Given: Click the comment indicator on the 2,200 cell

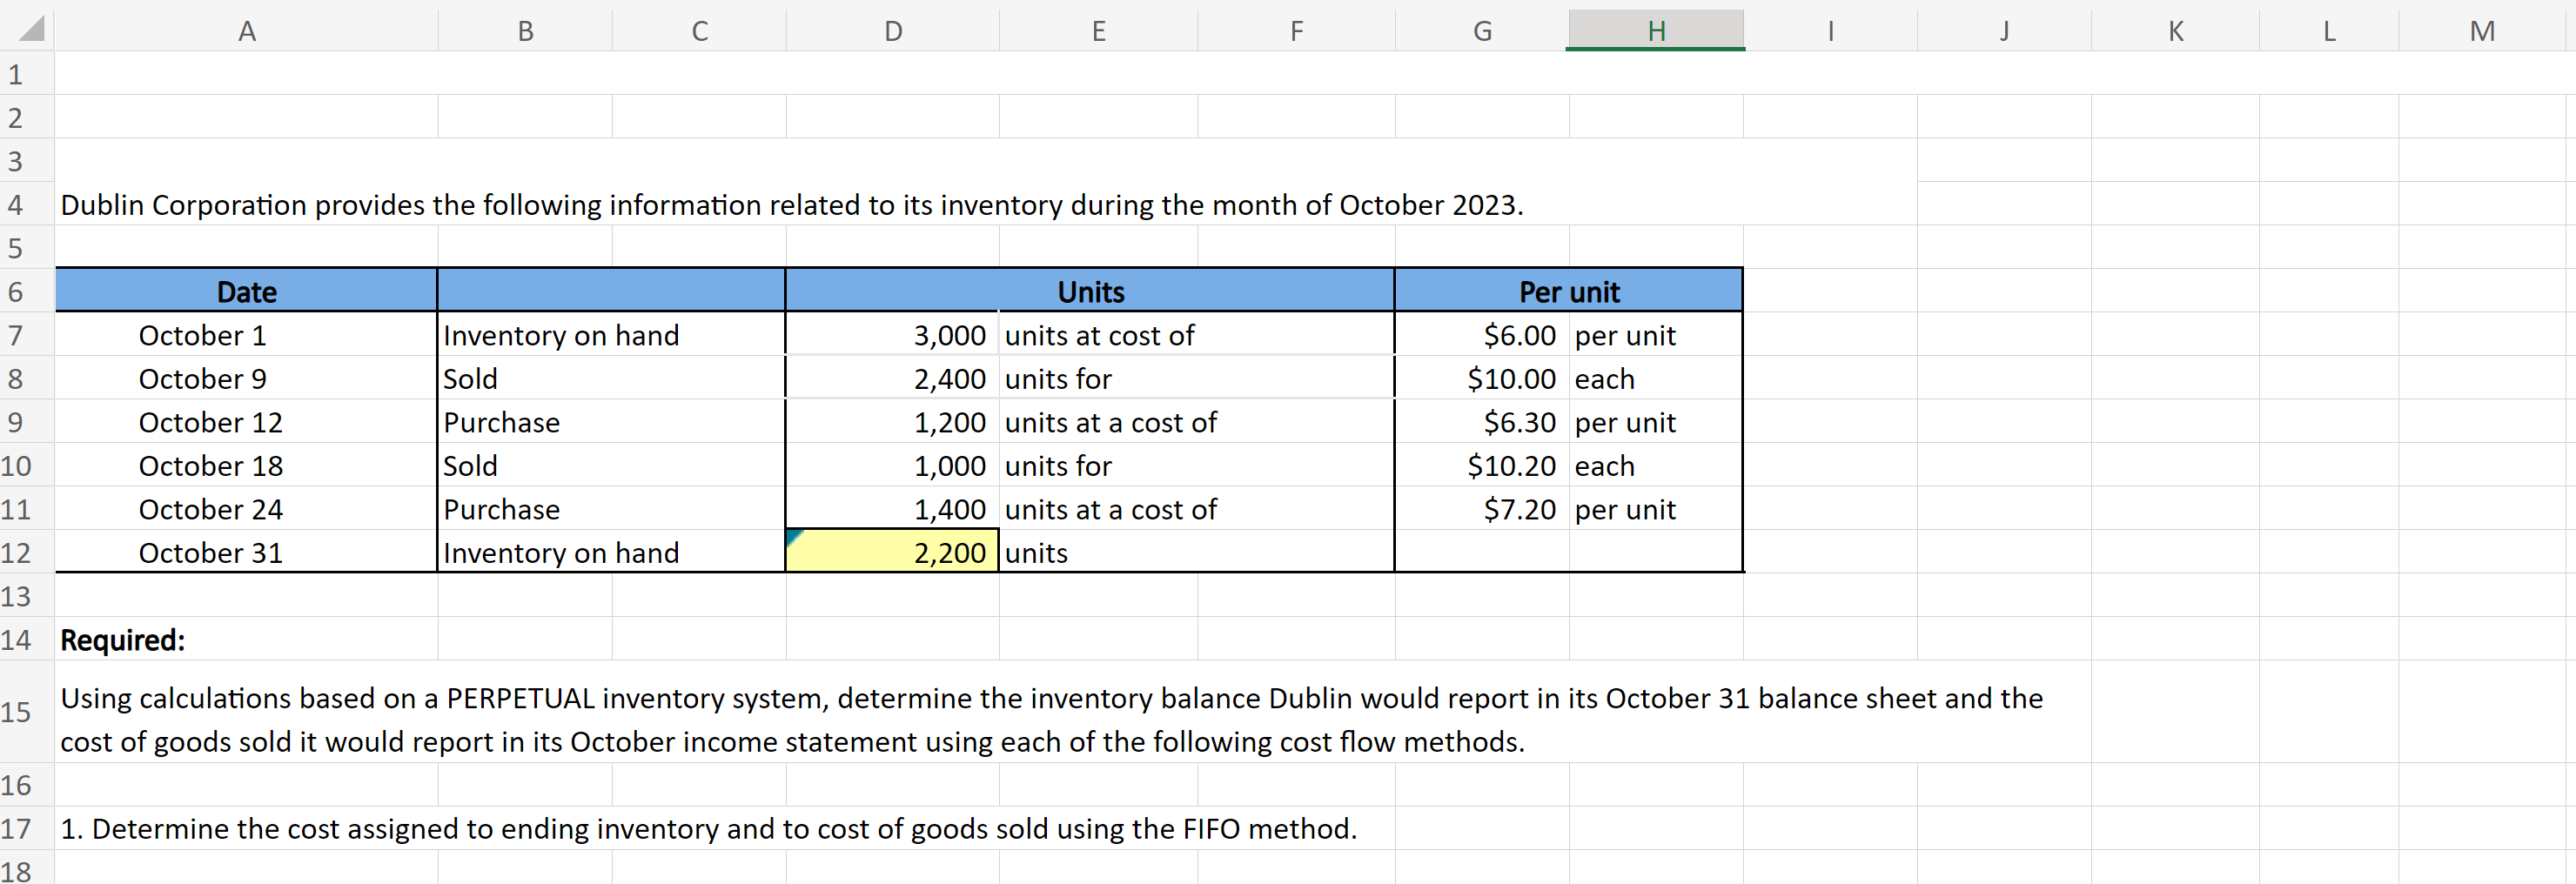Looking at the screenshot, I should pyautogui.click(x=792, y=535).
